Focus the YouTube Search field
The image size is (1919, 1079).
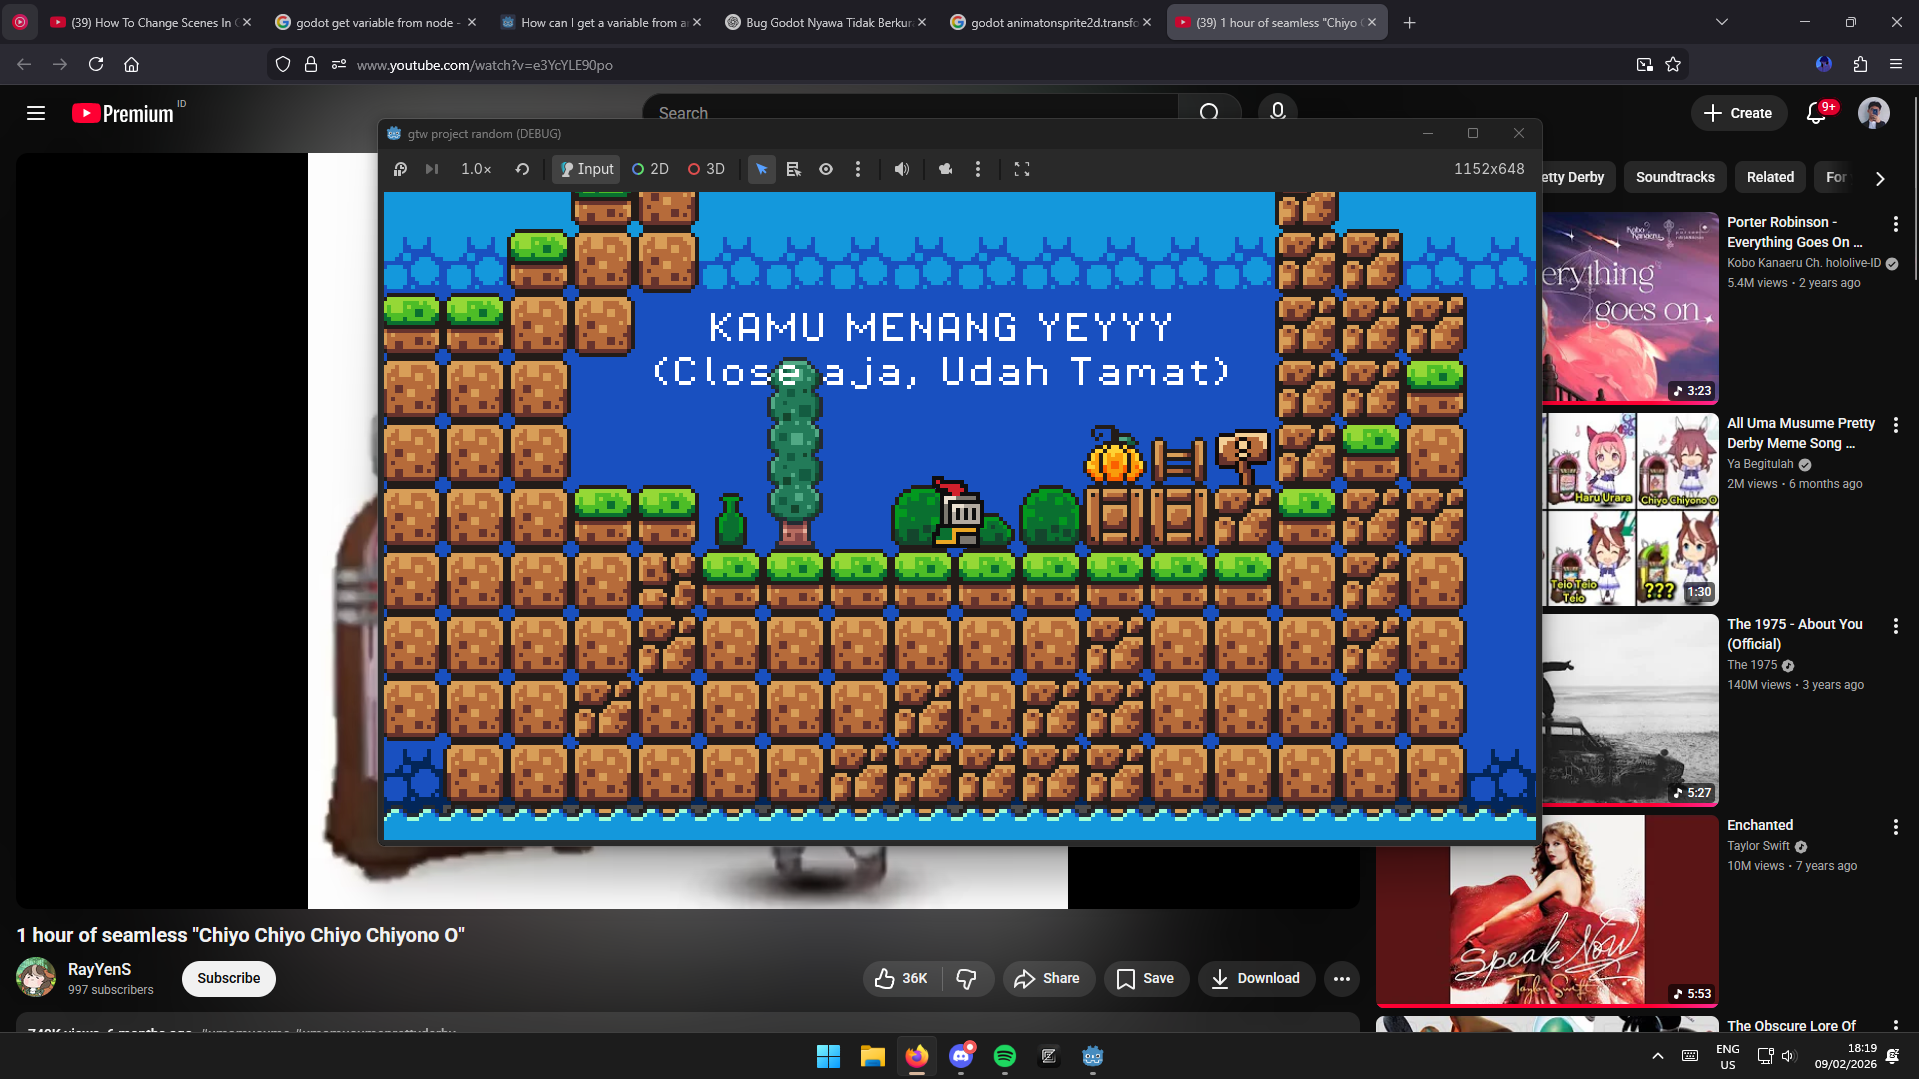tap(910, 113)
